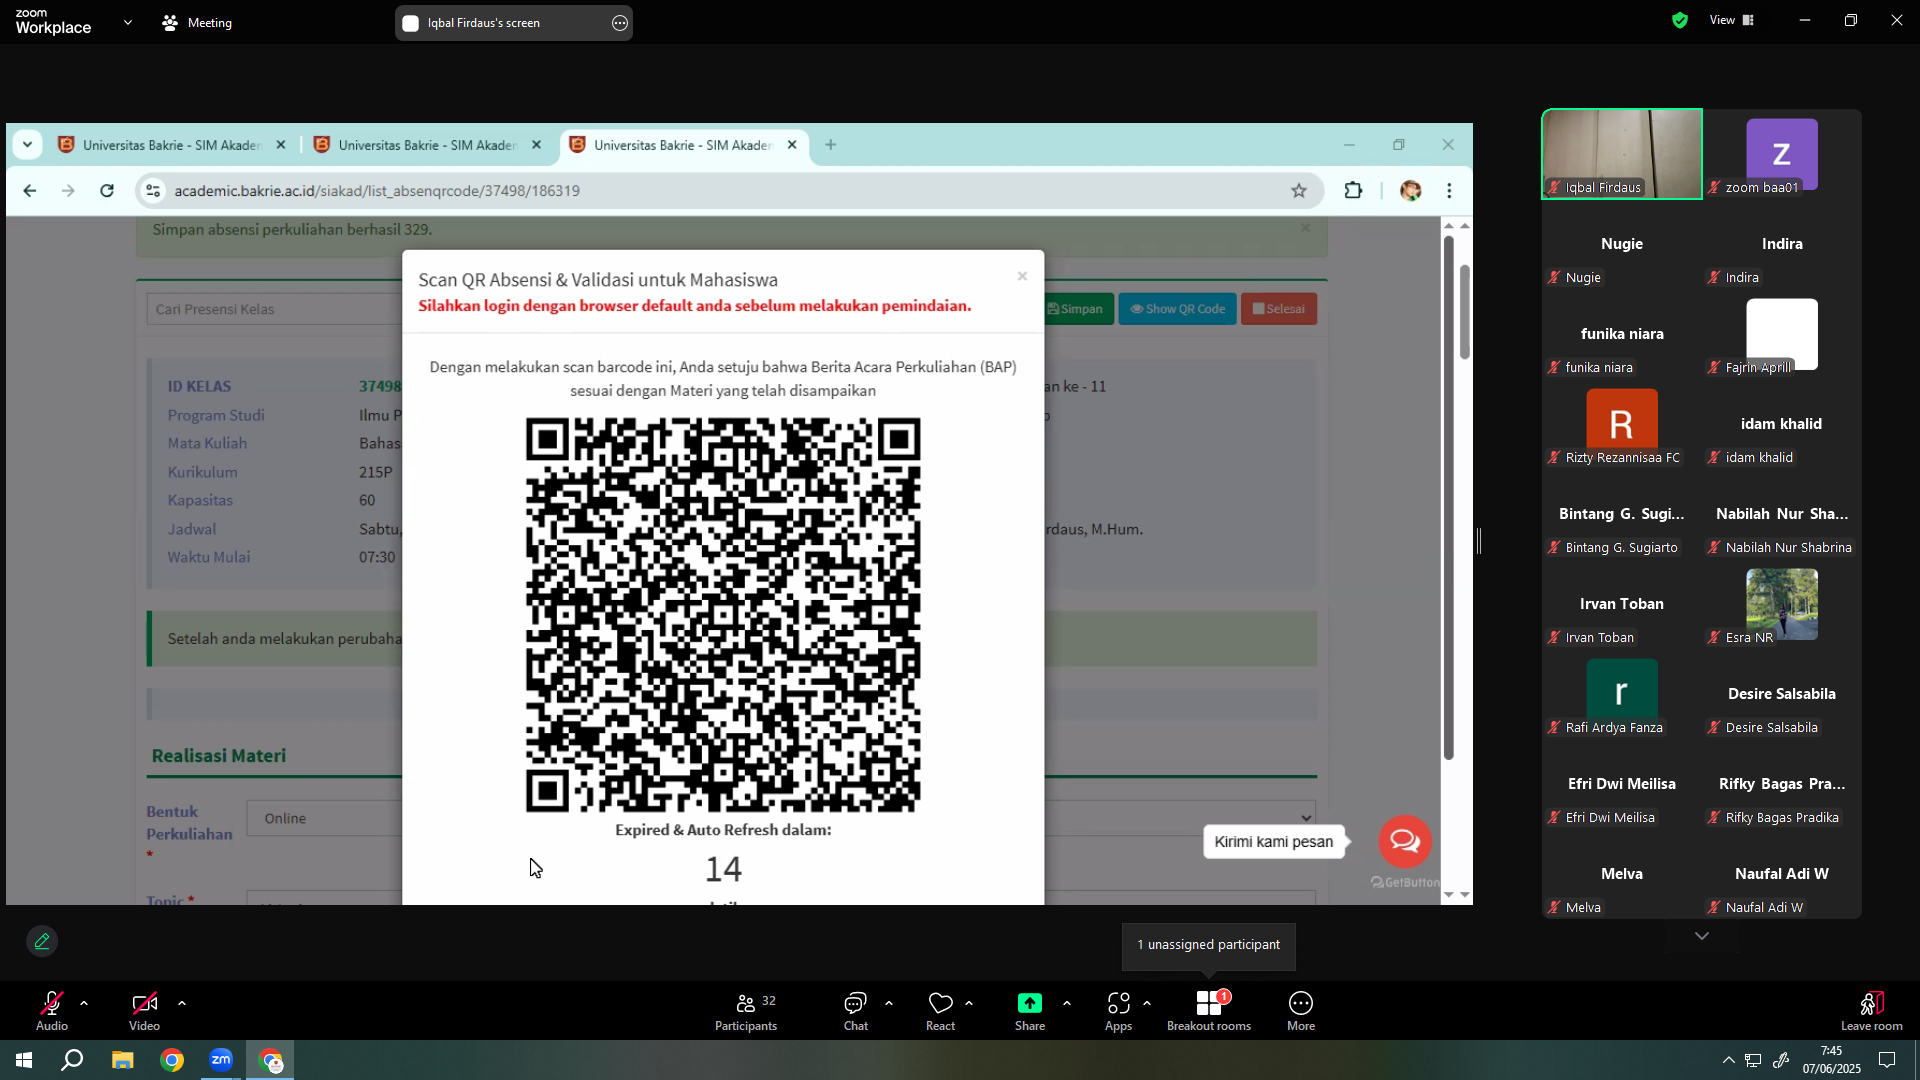Click the red Selesai button
This screenshot has width=1920, height=1080.
1279,309
